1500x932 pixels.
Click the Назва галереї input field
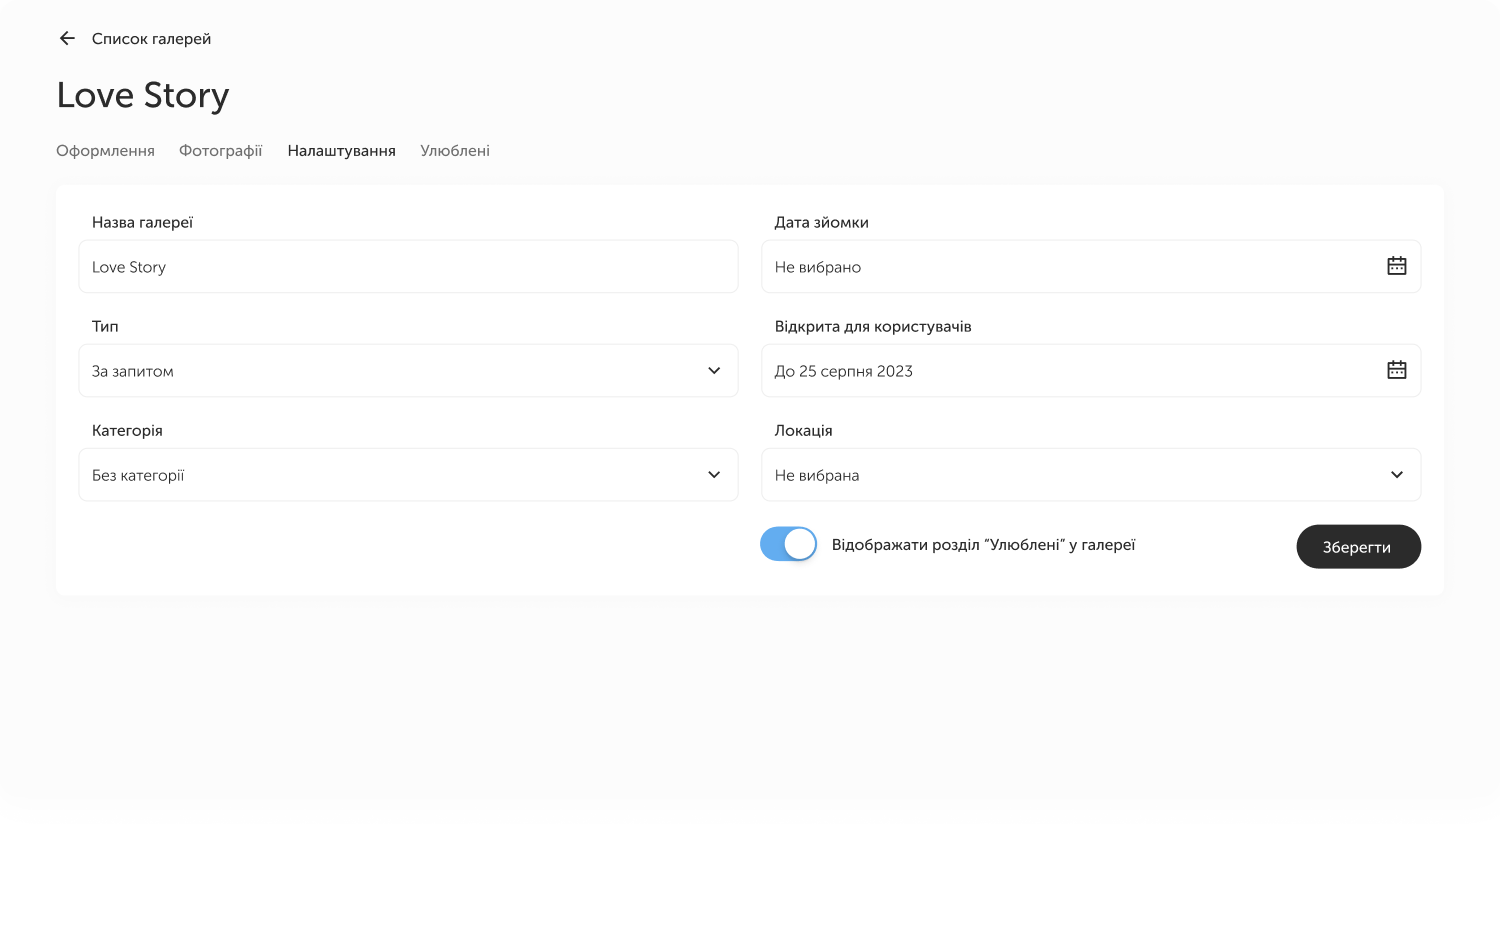click(x=408, y=267)
